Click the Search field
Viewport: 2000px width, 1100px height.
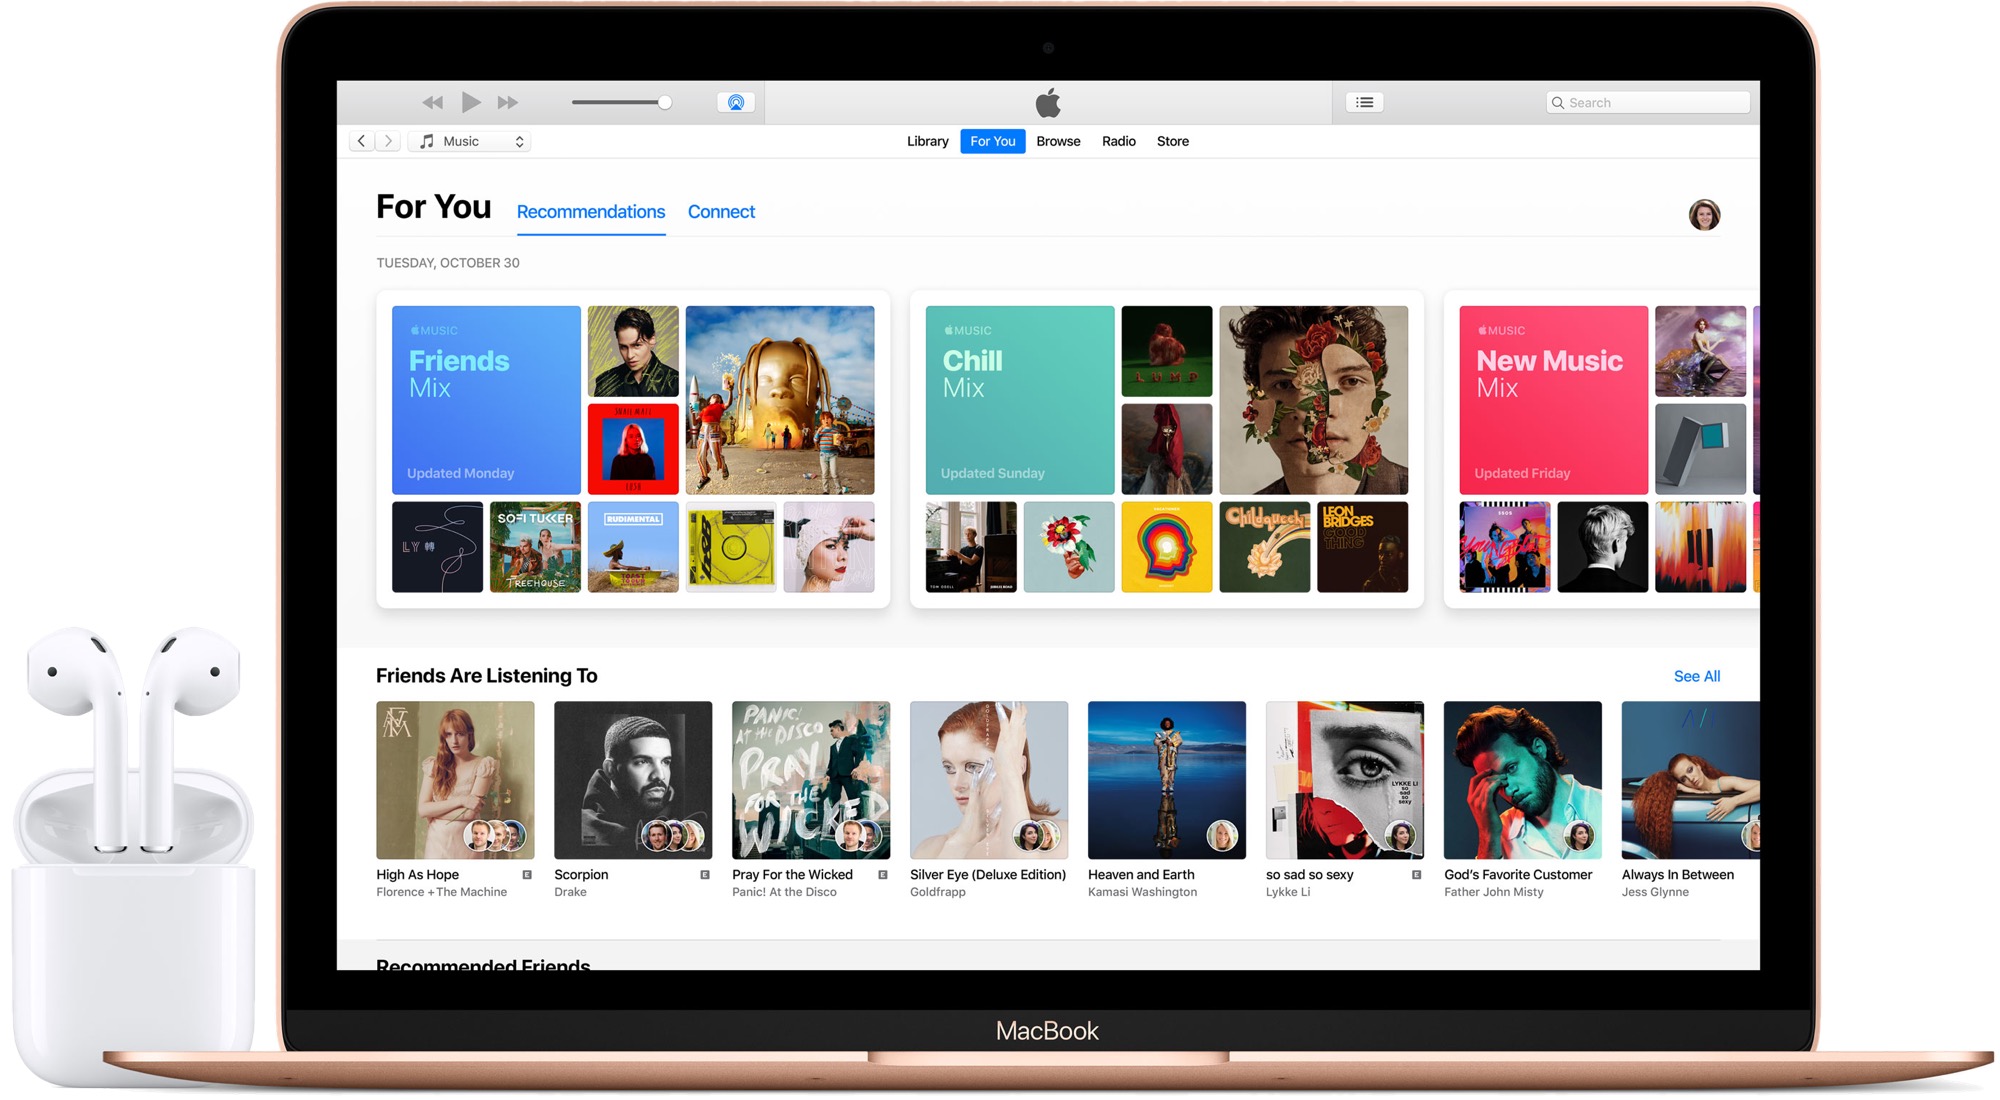point(1648,102)
